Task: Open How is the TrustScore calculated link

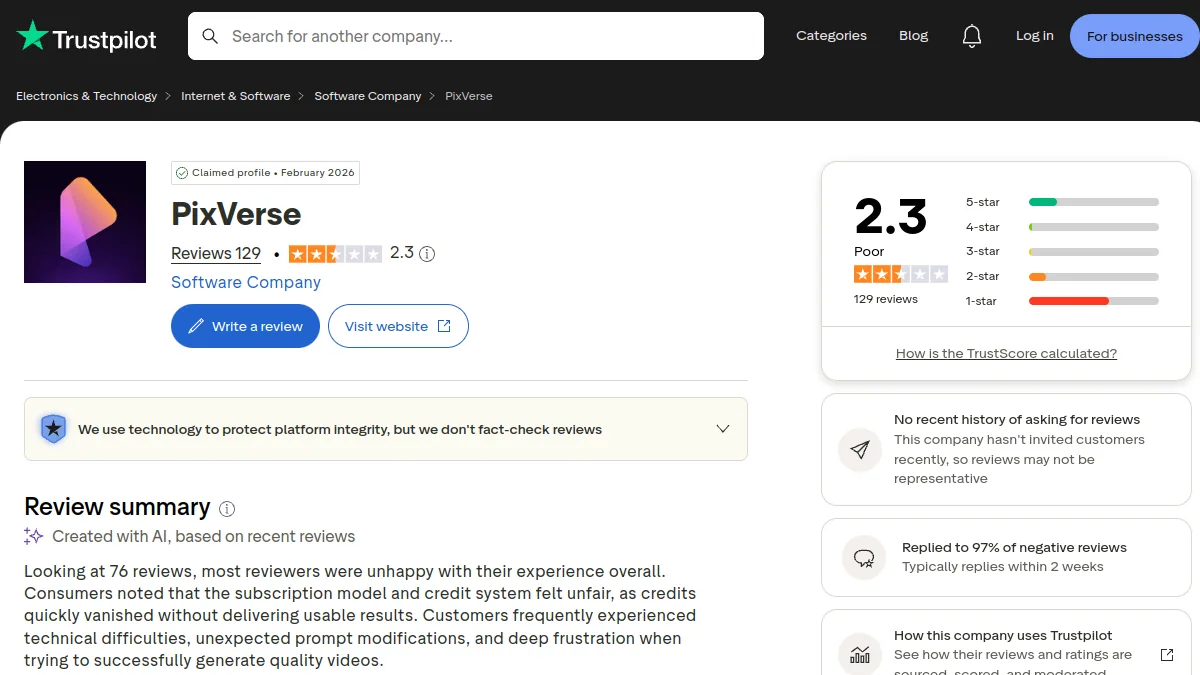Action: pyautogui.click(x=1006, y=353)
